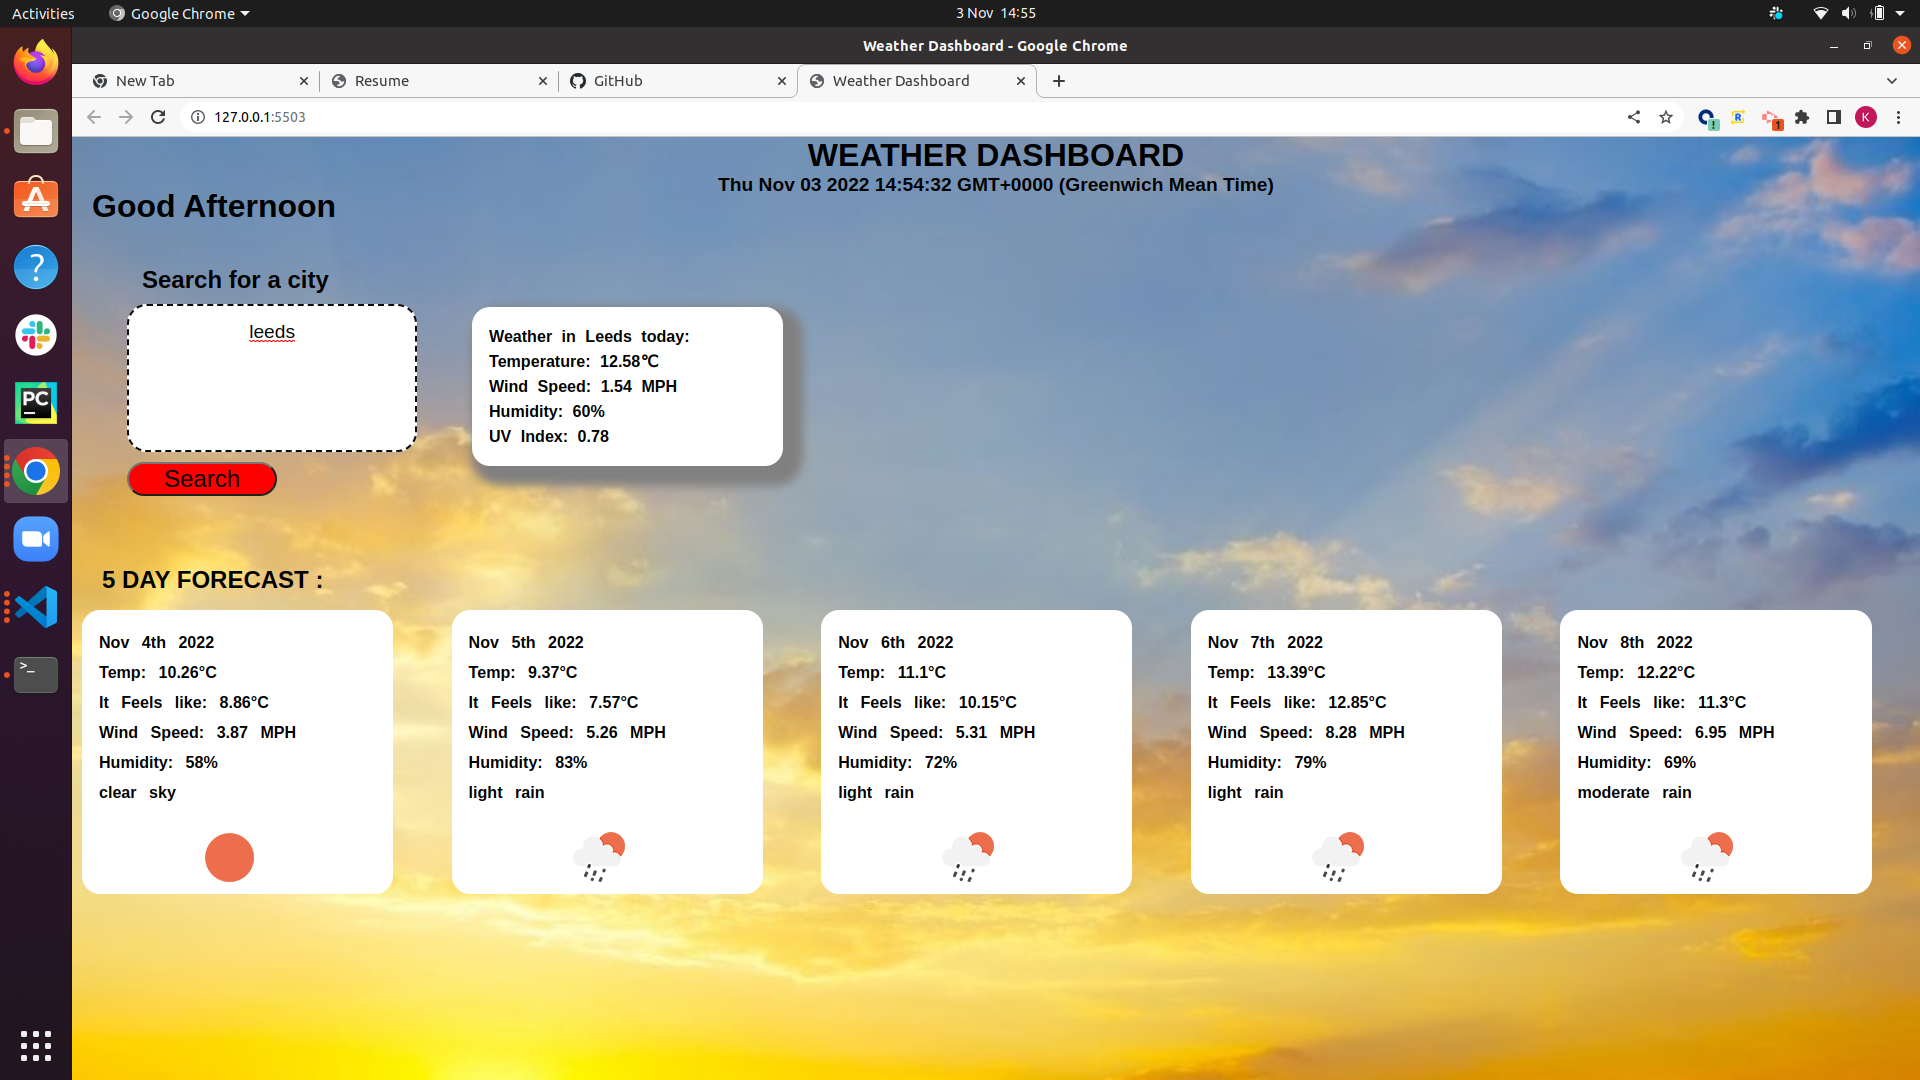Click the city search text box

[272, 378]
